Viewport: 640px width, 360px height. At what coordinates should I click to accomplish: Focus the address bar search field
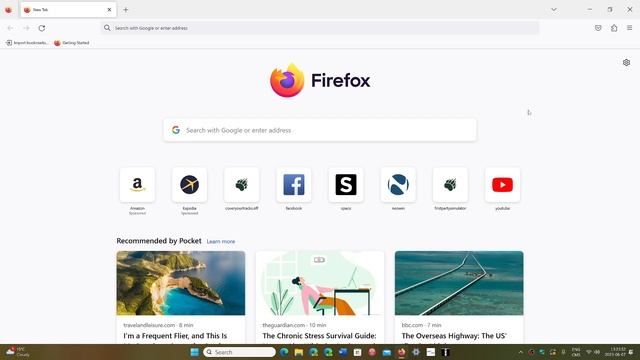point(320,28)
